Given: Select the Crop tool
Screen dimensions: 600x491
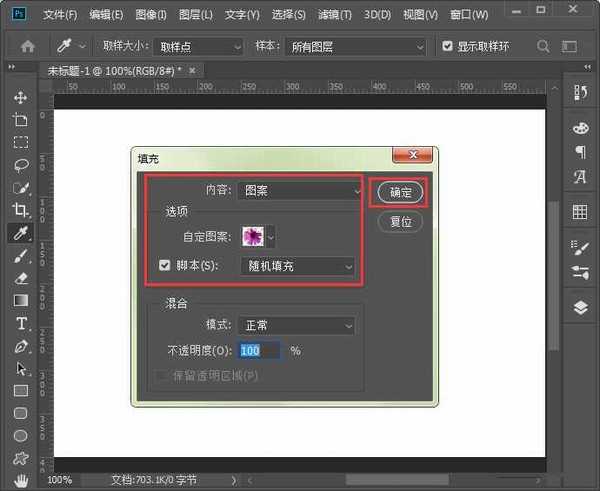Looking at the screenshot, I should 20,210.
